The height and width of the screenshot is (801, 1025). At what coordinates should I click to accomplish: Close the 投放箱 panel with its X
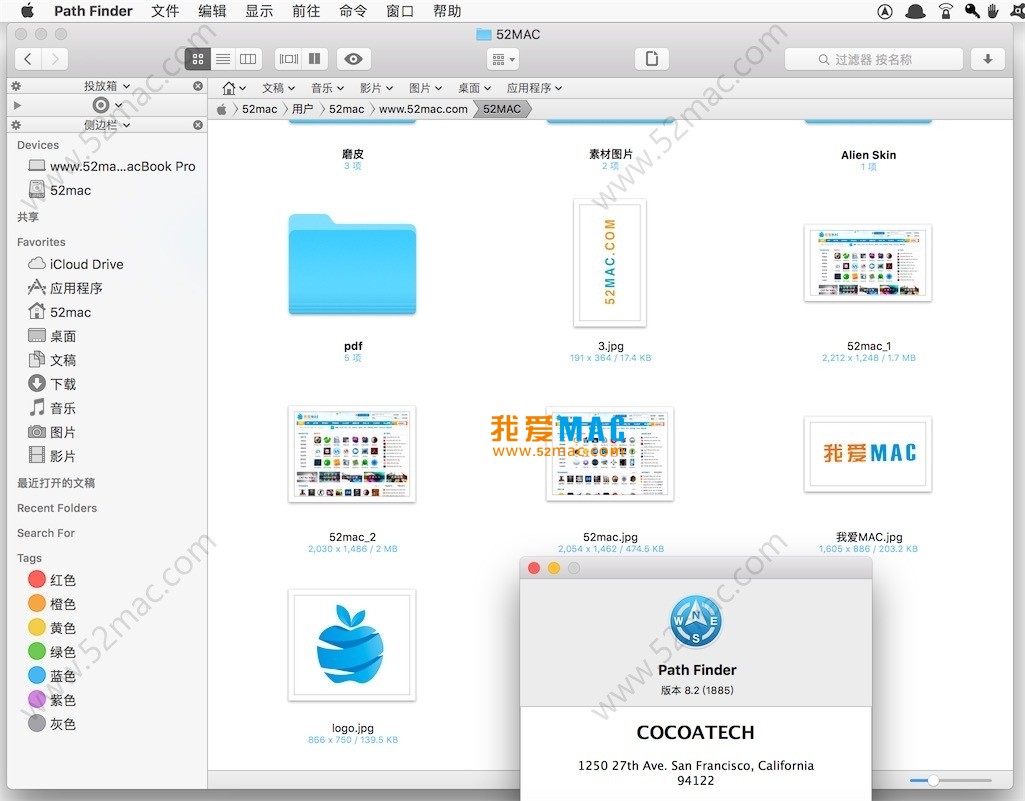point(198,86)
